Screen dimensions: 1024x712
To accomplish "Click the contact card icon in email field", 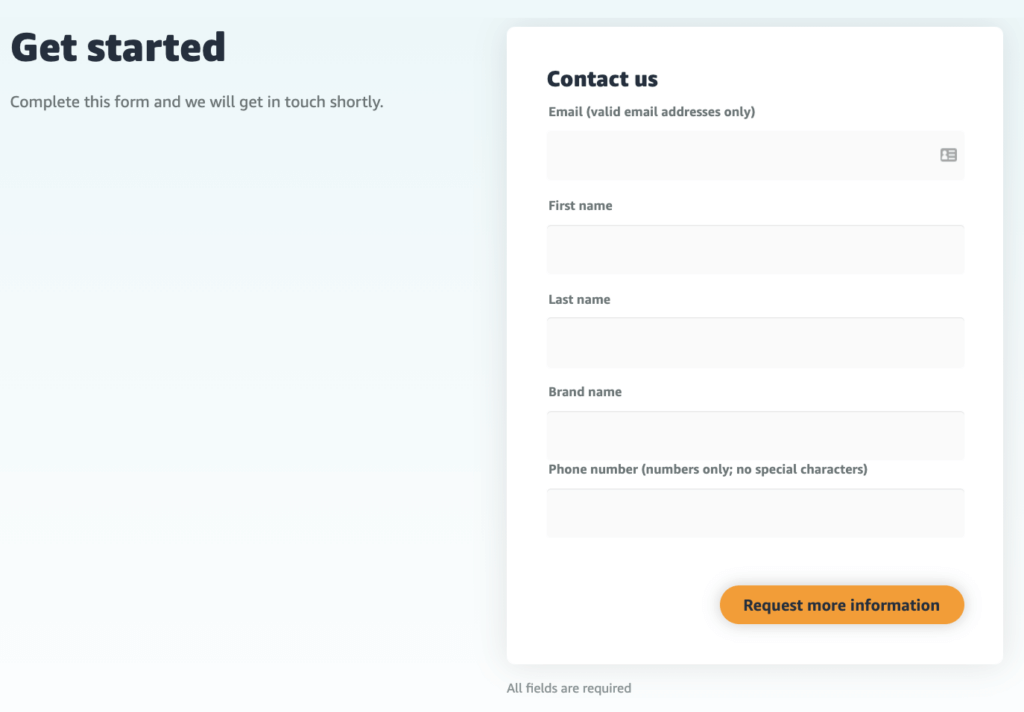I will coord(946,156).
